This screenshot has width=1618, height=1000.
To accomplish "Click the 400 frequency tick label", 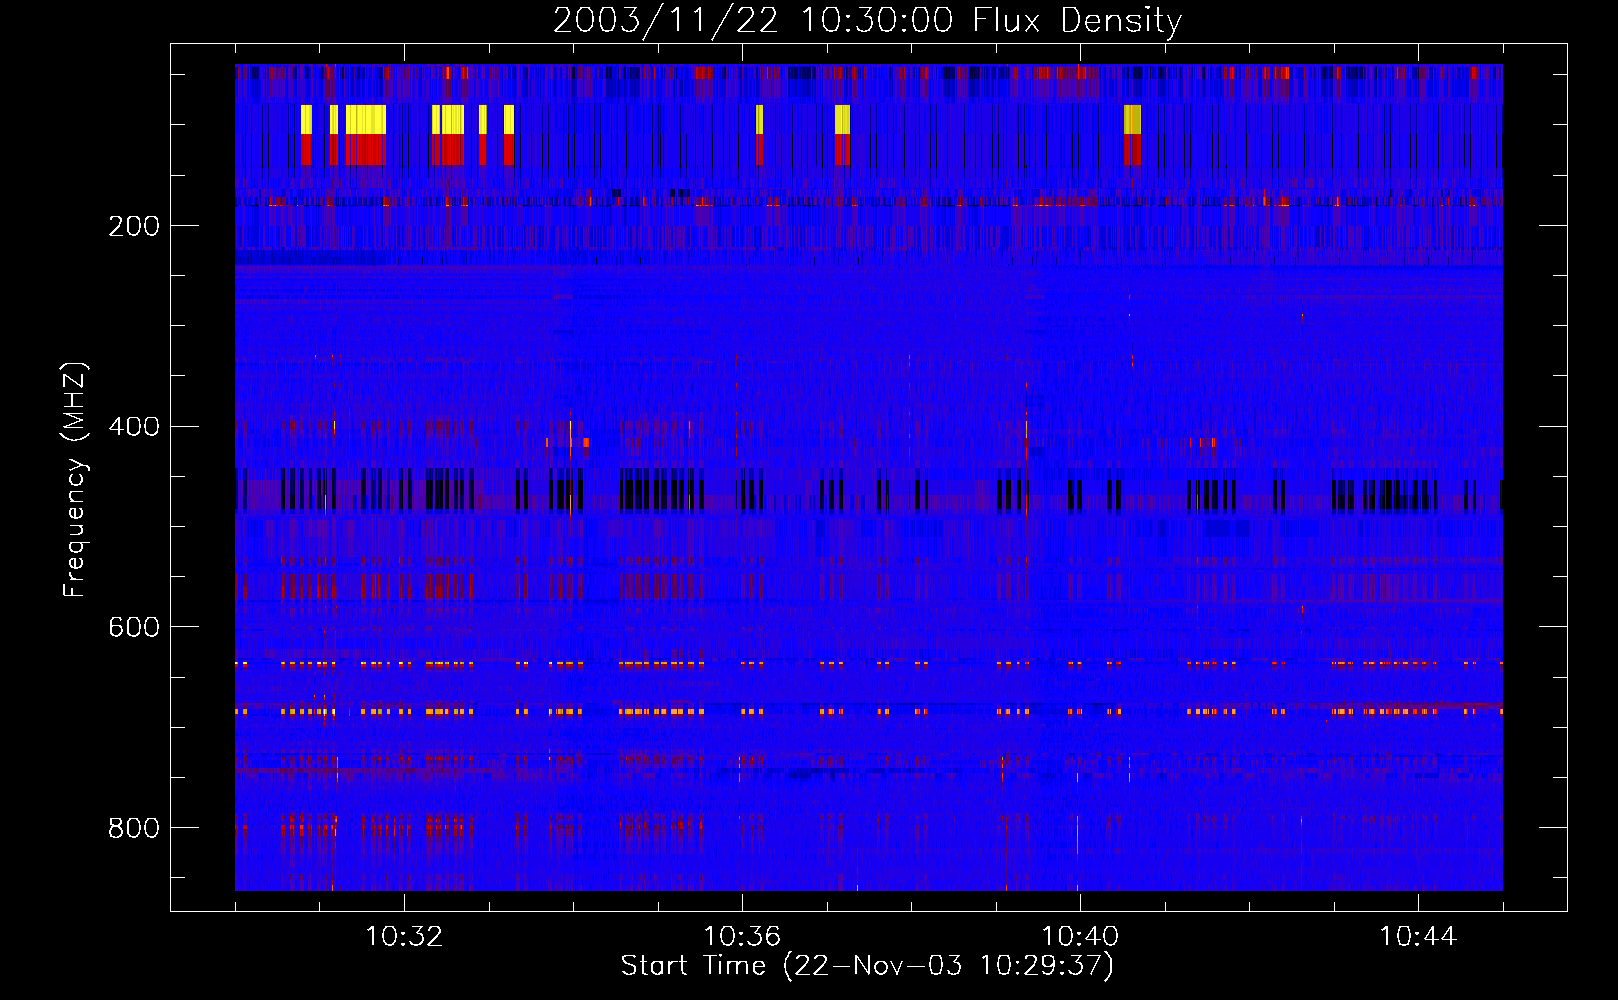I will (134, 427).
